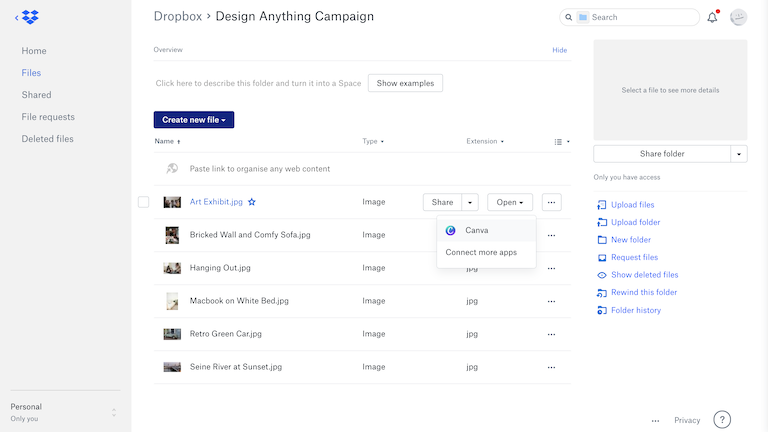This screenshot has height=432, width=768.
Task: Go to Deleted files in sidebar
Action: click(x=47, y=139)
